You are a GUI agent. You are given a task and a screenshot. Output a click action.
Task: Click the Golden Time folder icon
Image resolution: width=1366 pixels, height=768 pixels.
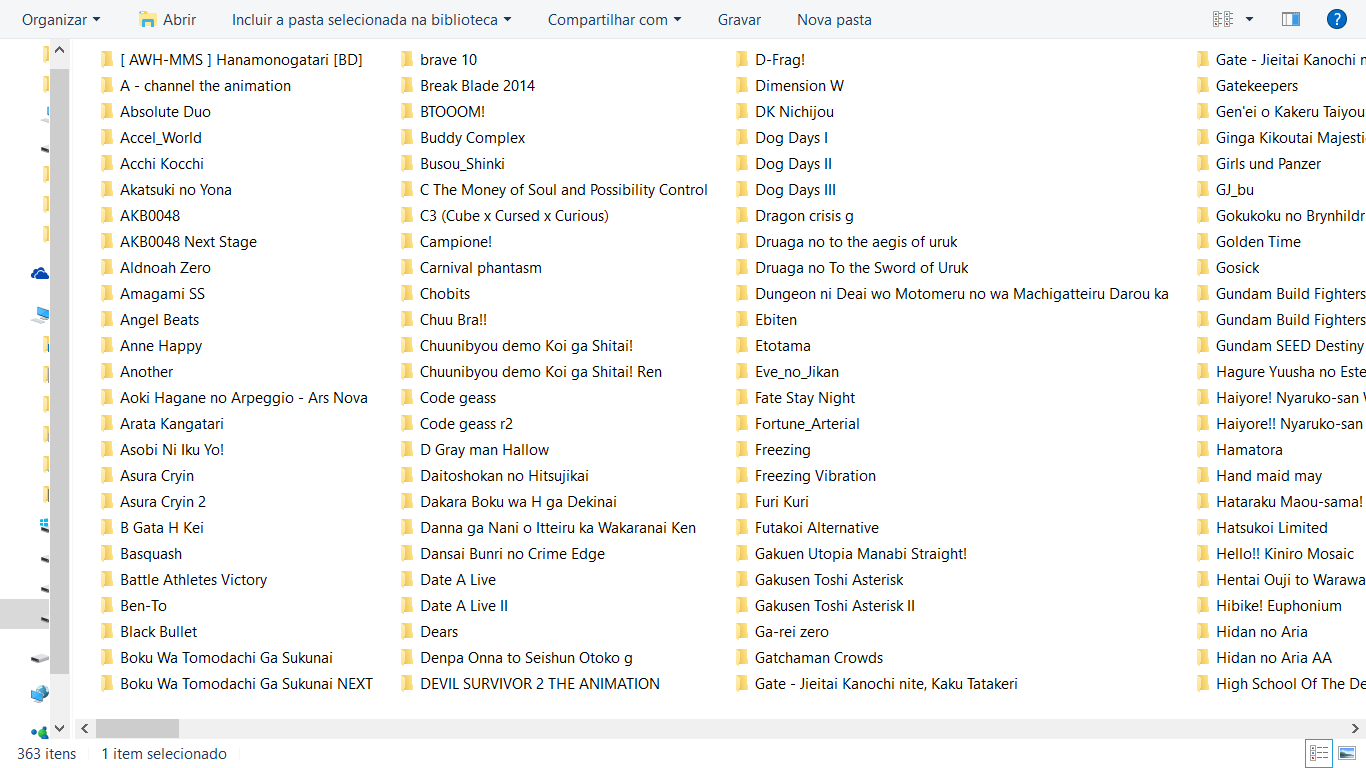click(1203, 241)
